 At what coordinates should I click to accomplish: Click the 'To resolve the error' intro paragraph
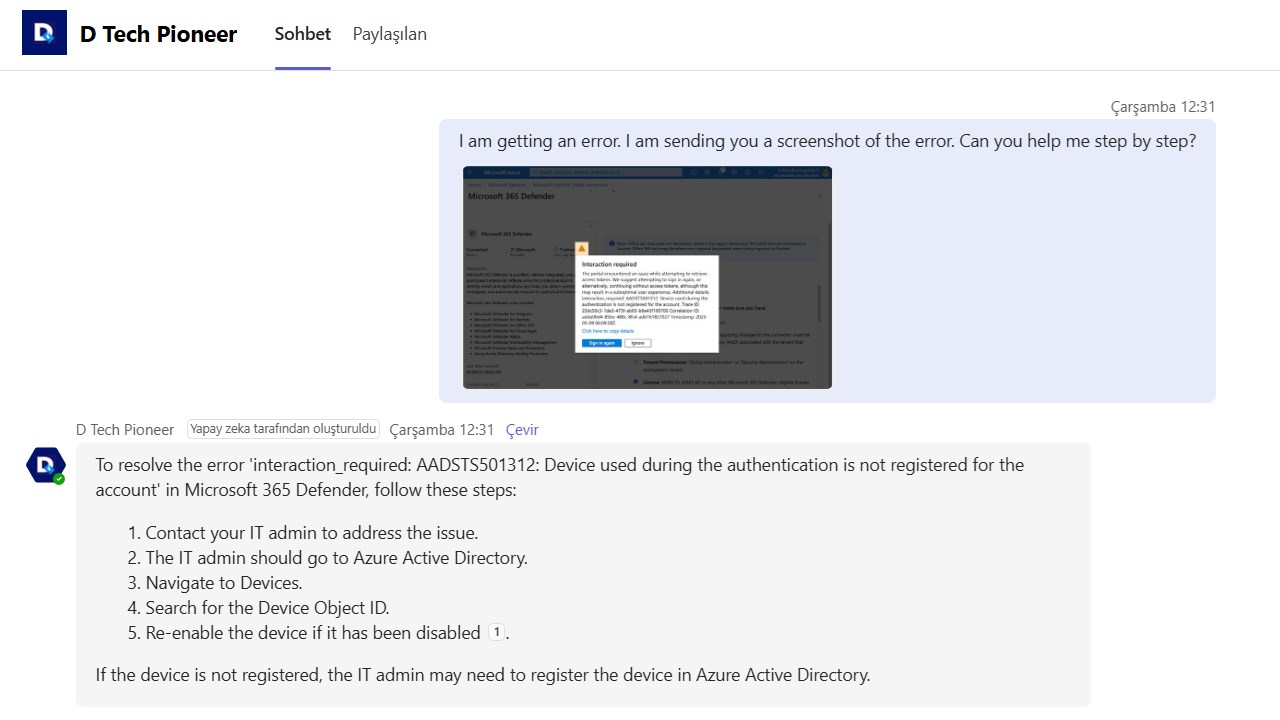click(x=560, y=478)
